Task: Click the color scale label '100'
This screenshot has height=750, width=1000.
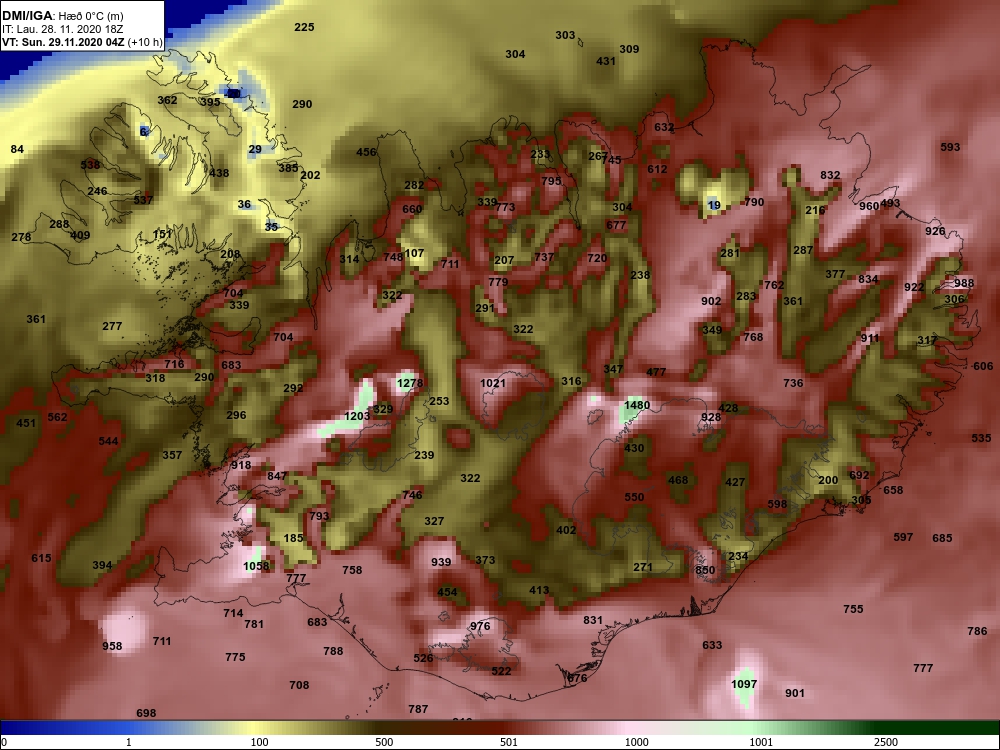Action: [259, 742]
